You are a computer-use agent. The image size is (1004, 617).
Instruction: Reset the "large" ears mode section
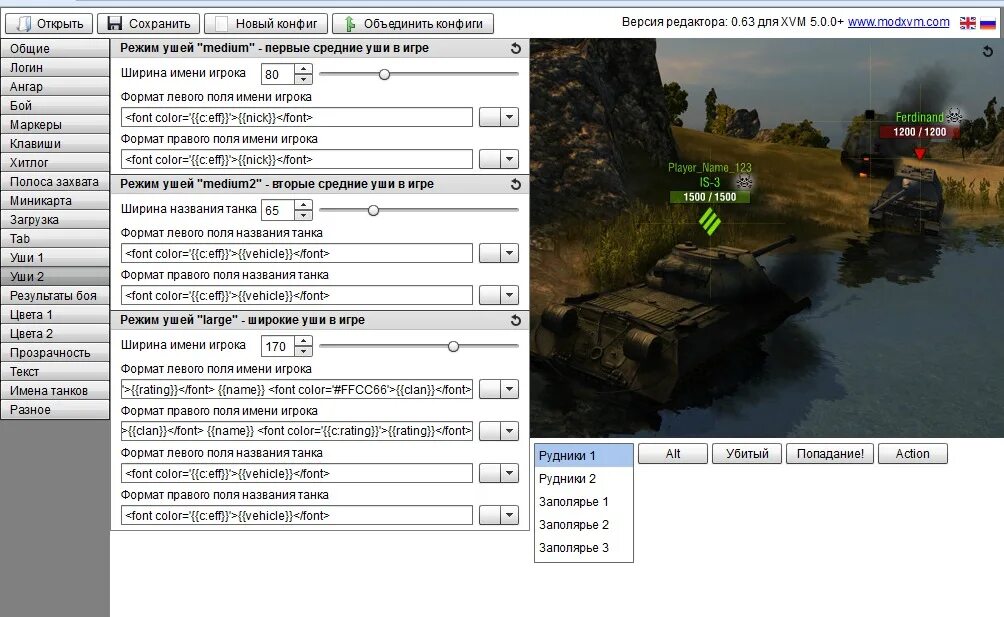click(515, 320)
